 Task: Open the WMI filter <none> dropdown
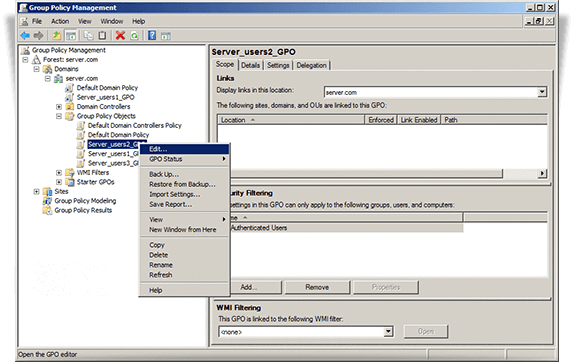[x=388, y=332]
